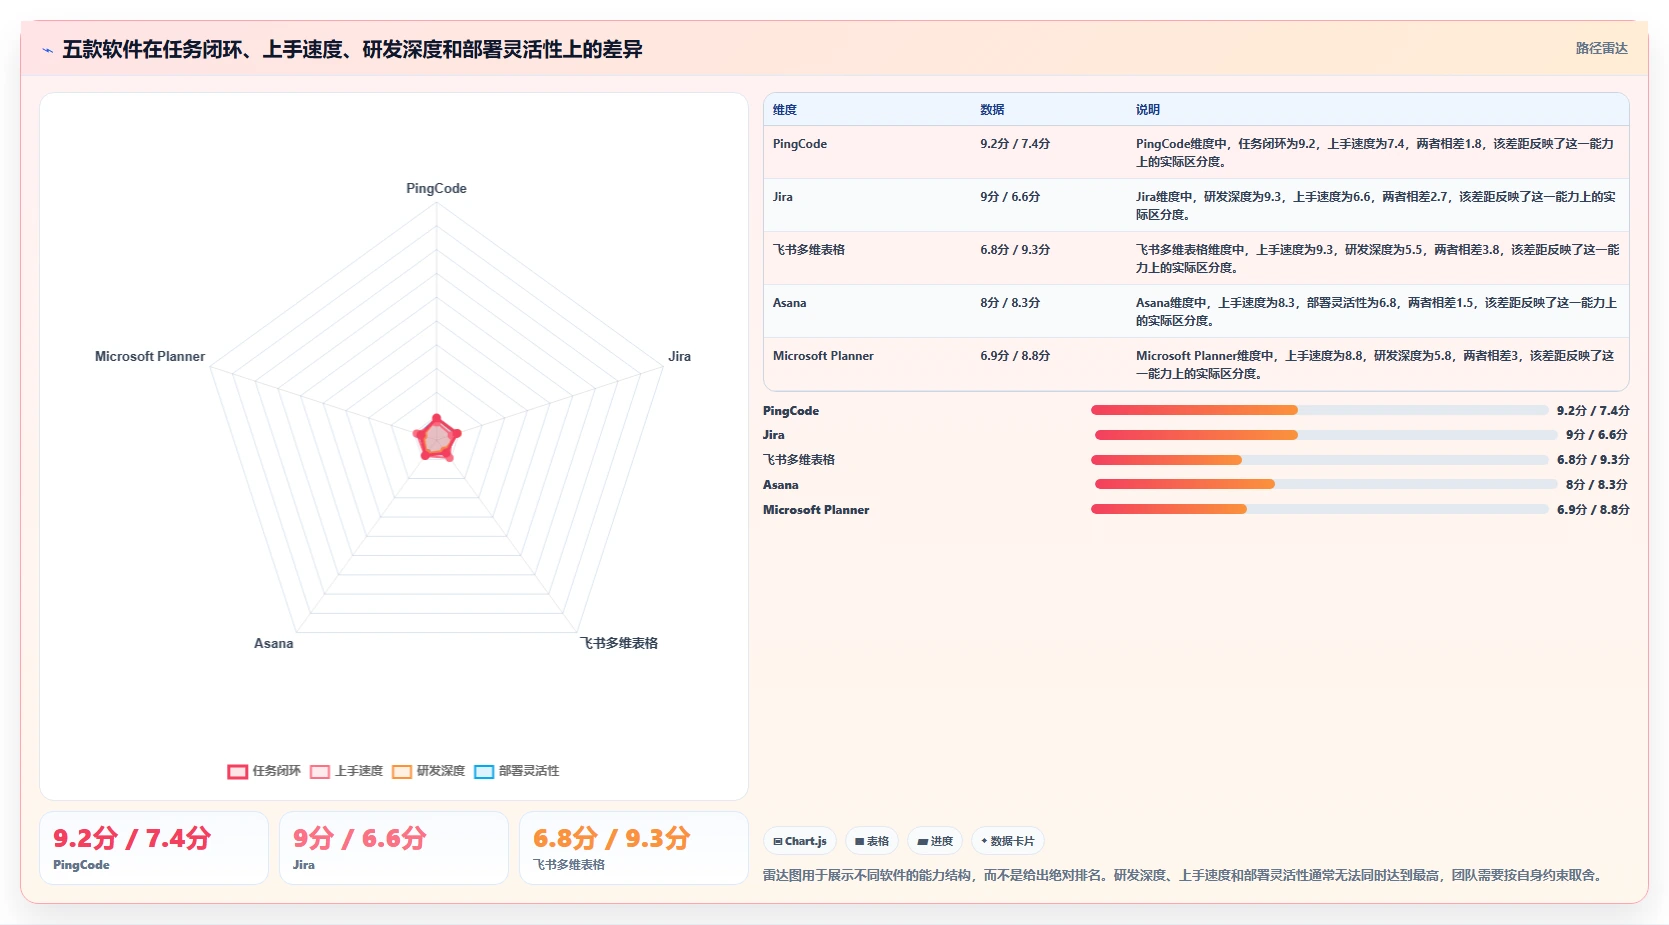The image size is (1669, 925).
Task: Click the chart icon beside the title
Action: (x=47, y=50)
